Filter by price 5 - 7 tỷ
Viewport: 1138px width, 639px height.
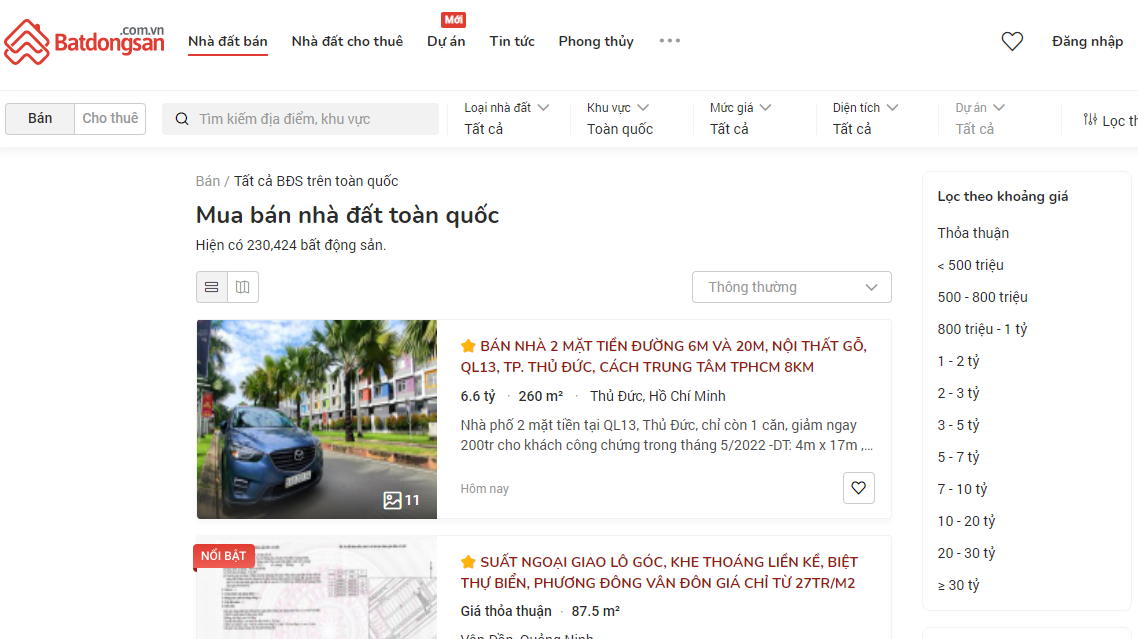(x=958, y=457)
